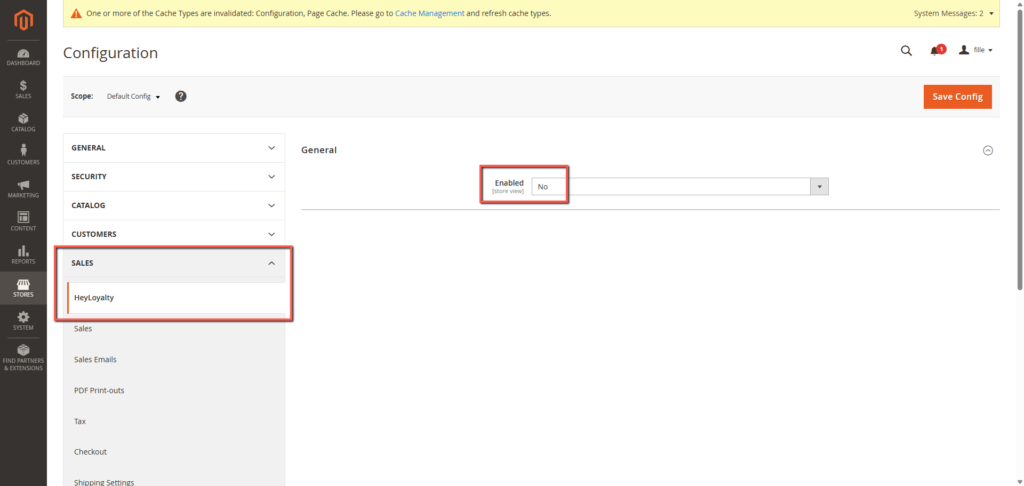The image size is (1024, 486).
Task: Open the notifications bell icon
Action: pyautogui.click(x=935, y=50)
